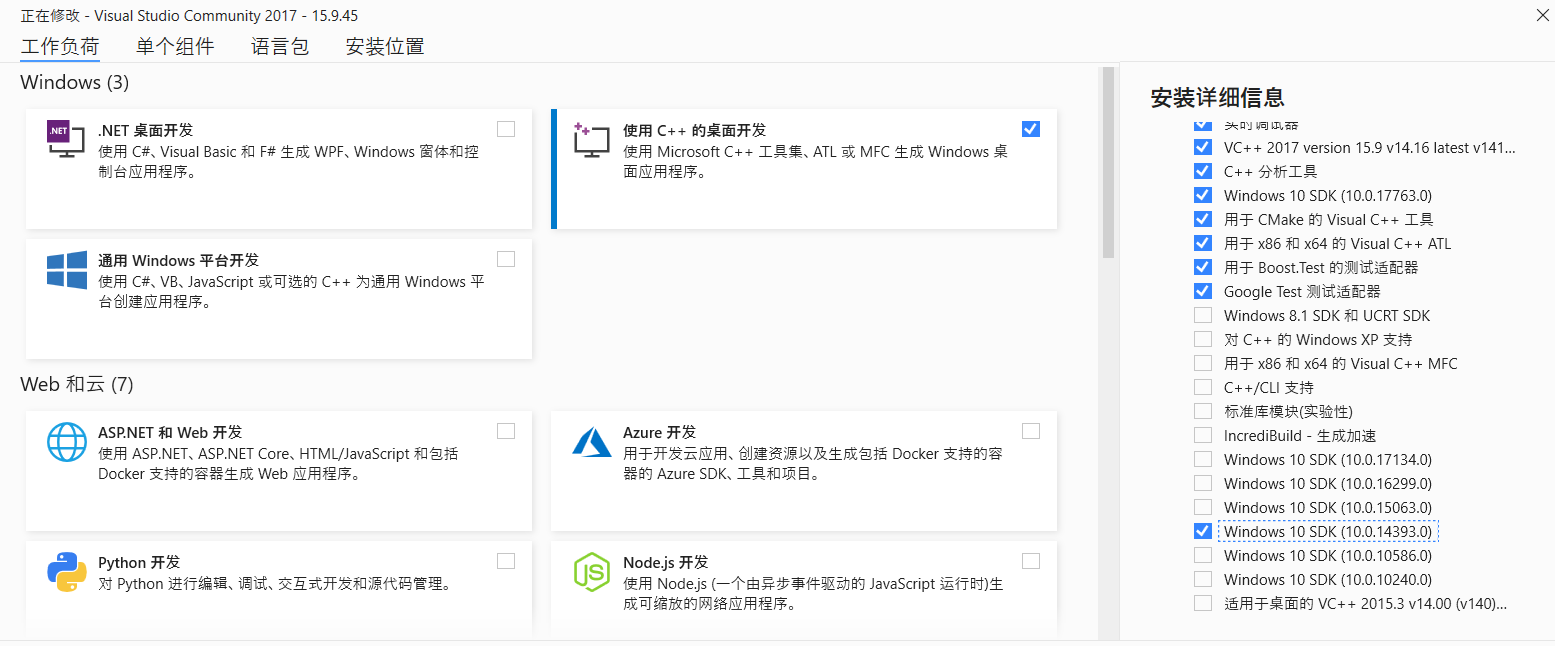Uncheck Windows 10 SDK (10.0.17763.0)
Image resolution: width=1555 pixels, height=646 pixels.
click(1203, 195)
